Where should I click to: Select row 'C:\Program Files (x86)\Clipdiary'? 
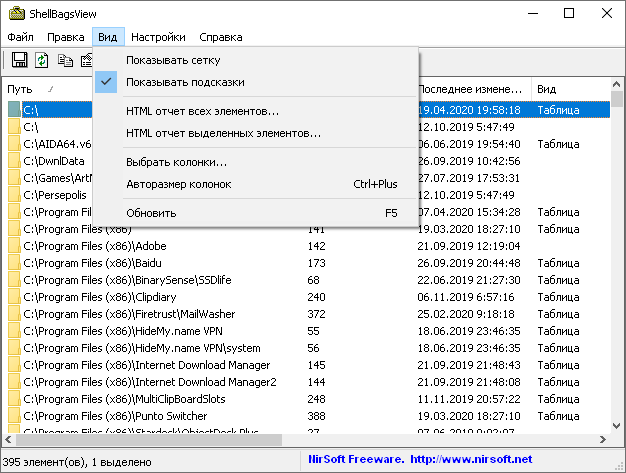[x=307, y=297]
